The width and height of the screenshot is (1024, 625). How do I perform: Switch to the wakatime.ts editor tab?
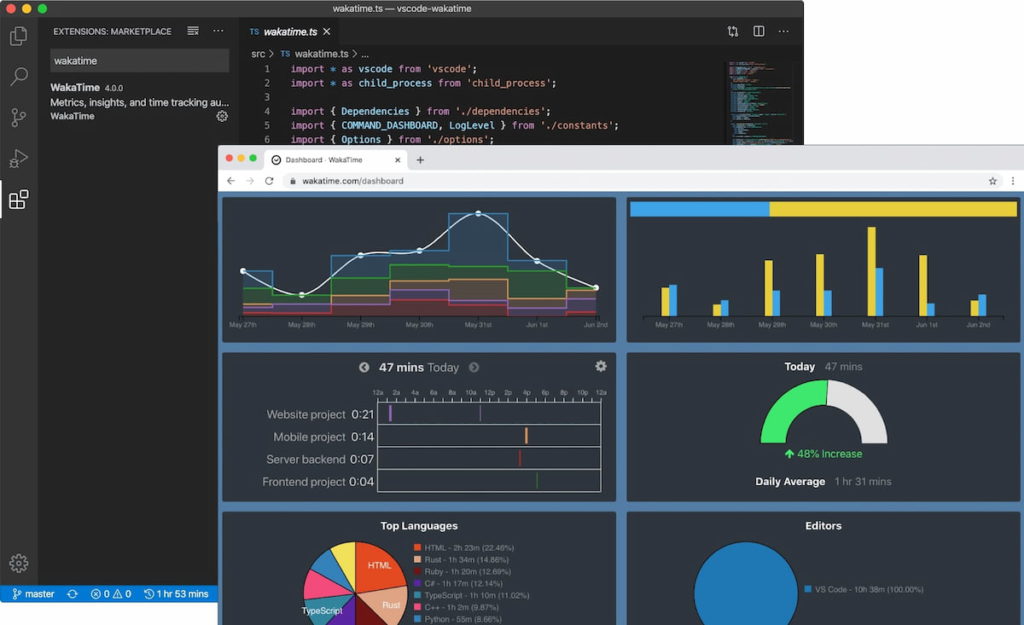290,31
